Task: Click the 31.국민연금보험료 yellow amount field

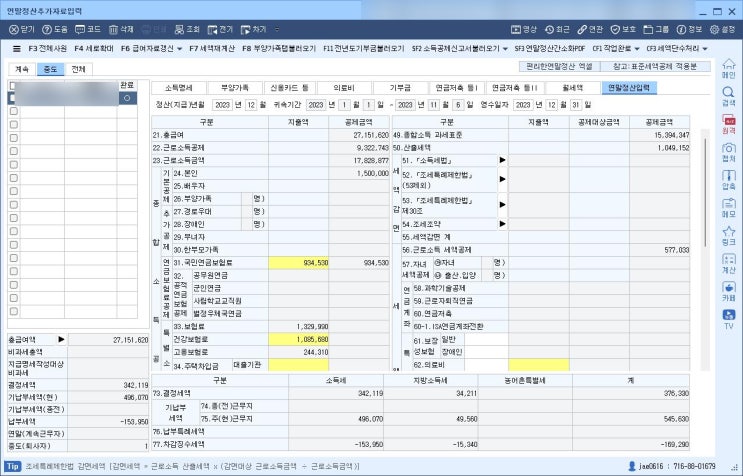Action: coord(299,262)
